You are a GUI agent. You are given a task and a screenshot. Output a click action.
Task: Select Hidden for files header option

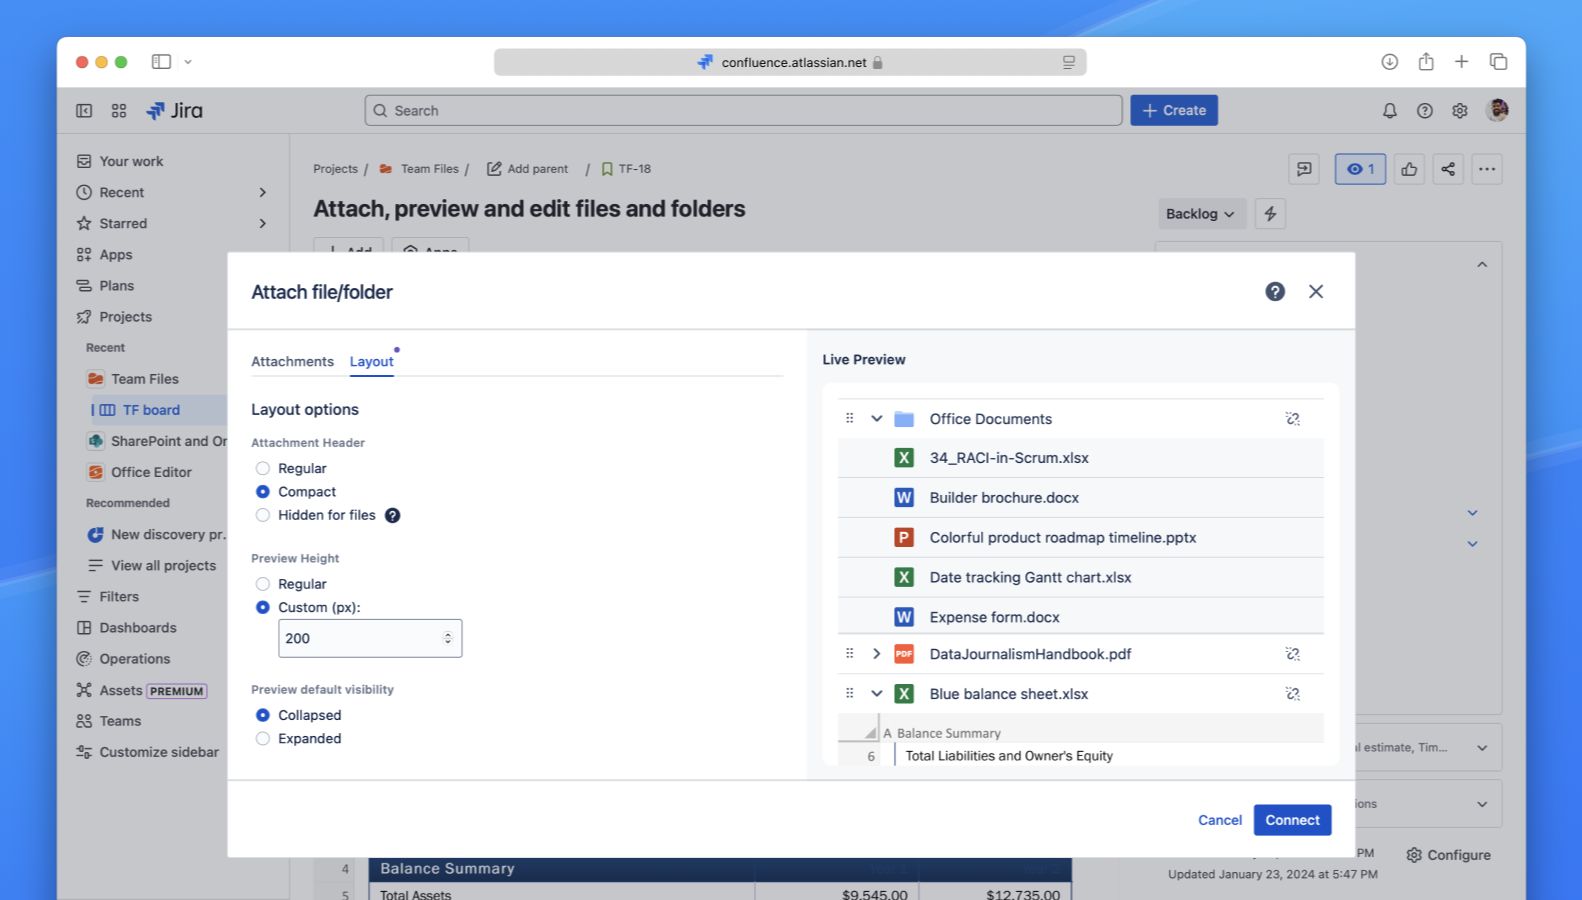pos(263,515)
